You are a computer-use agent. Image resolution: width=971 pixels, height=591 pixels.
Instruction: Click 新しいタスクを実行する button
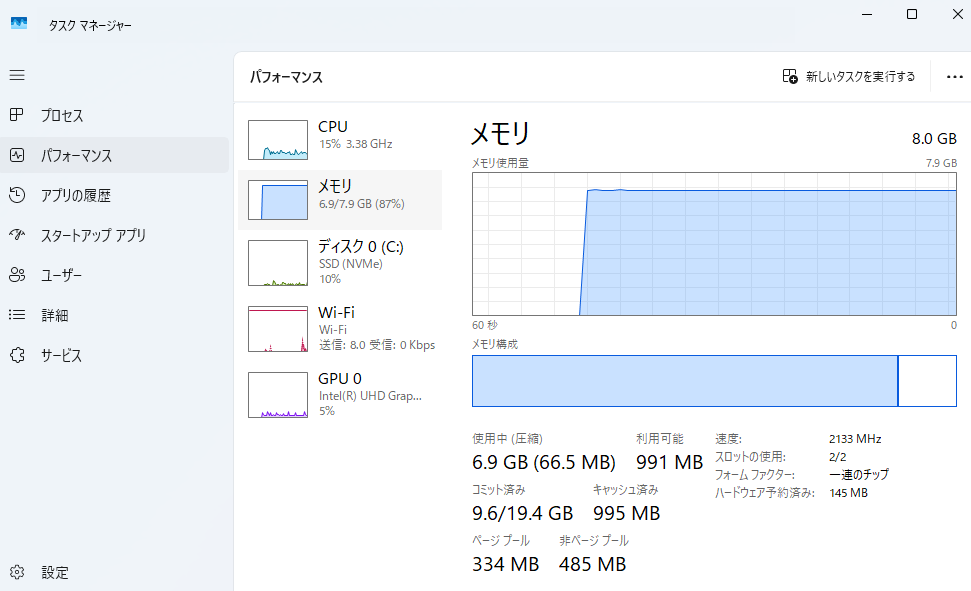tap(849, 76)
